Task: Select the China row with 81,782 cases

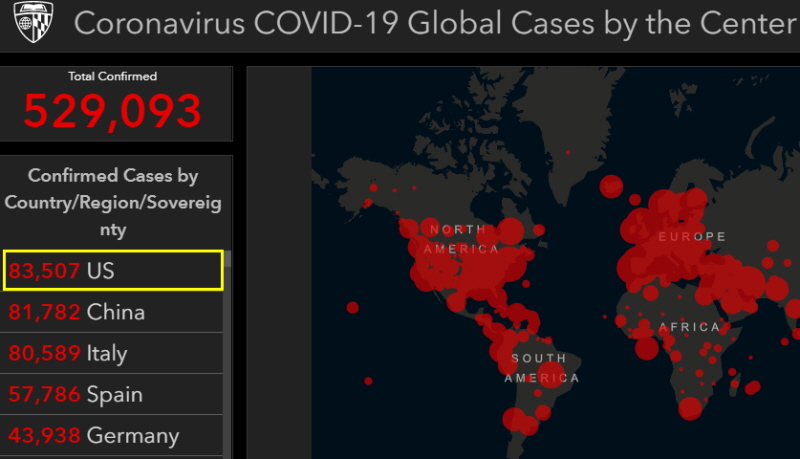Action: [x=112, y=312]
